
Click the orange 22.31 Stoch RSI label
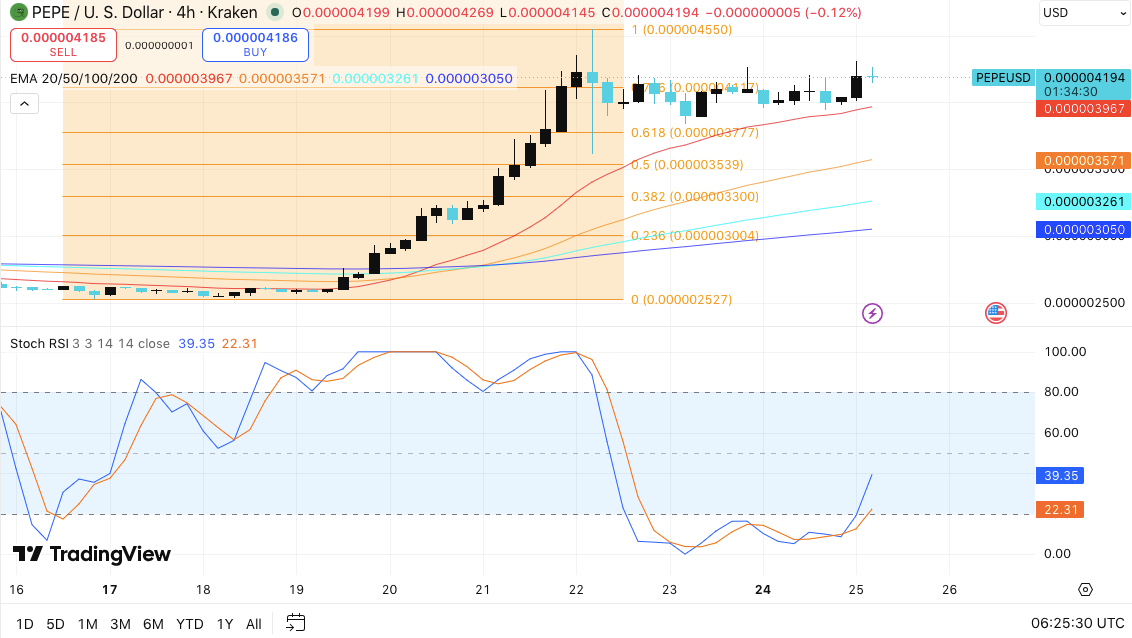pos(1061,510)
